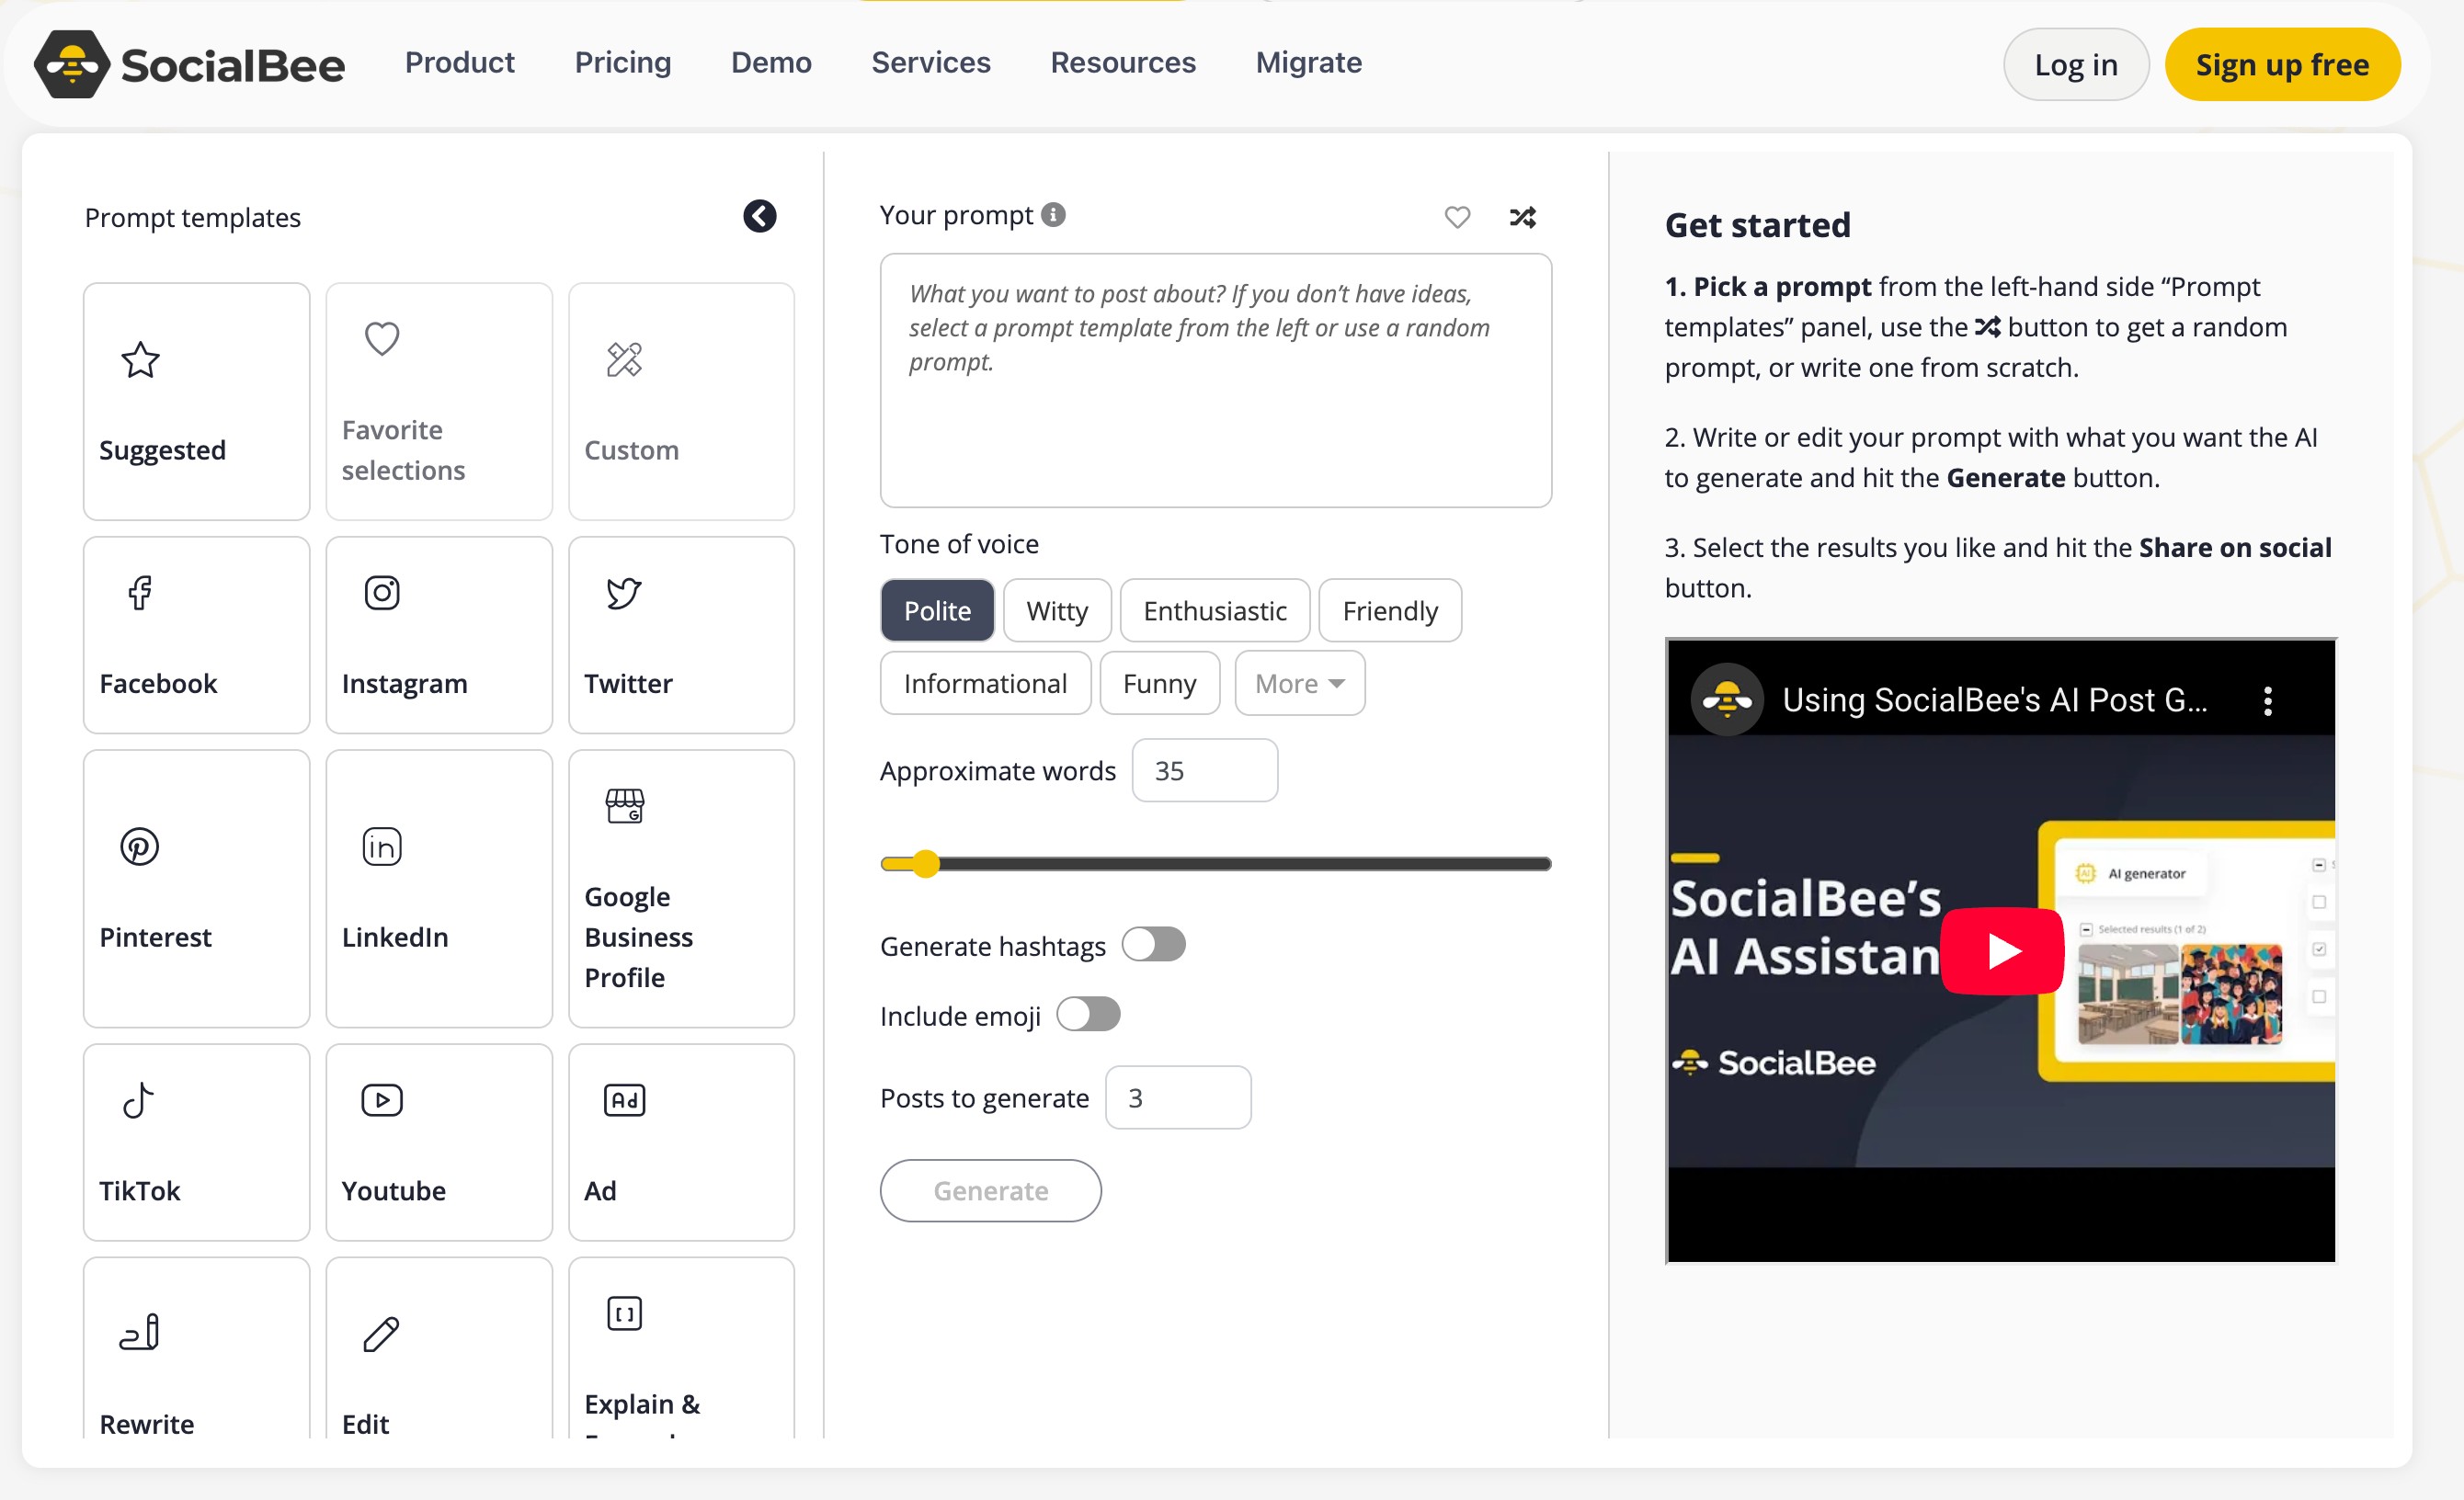Screen dimensions: 2464x1500
Task: Select the Witty tone of voice
Action: [x=1056, y=610]
